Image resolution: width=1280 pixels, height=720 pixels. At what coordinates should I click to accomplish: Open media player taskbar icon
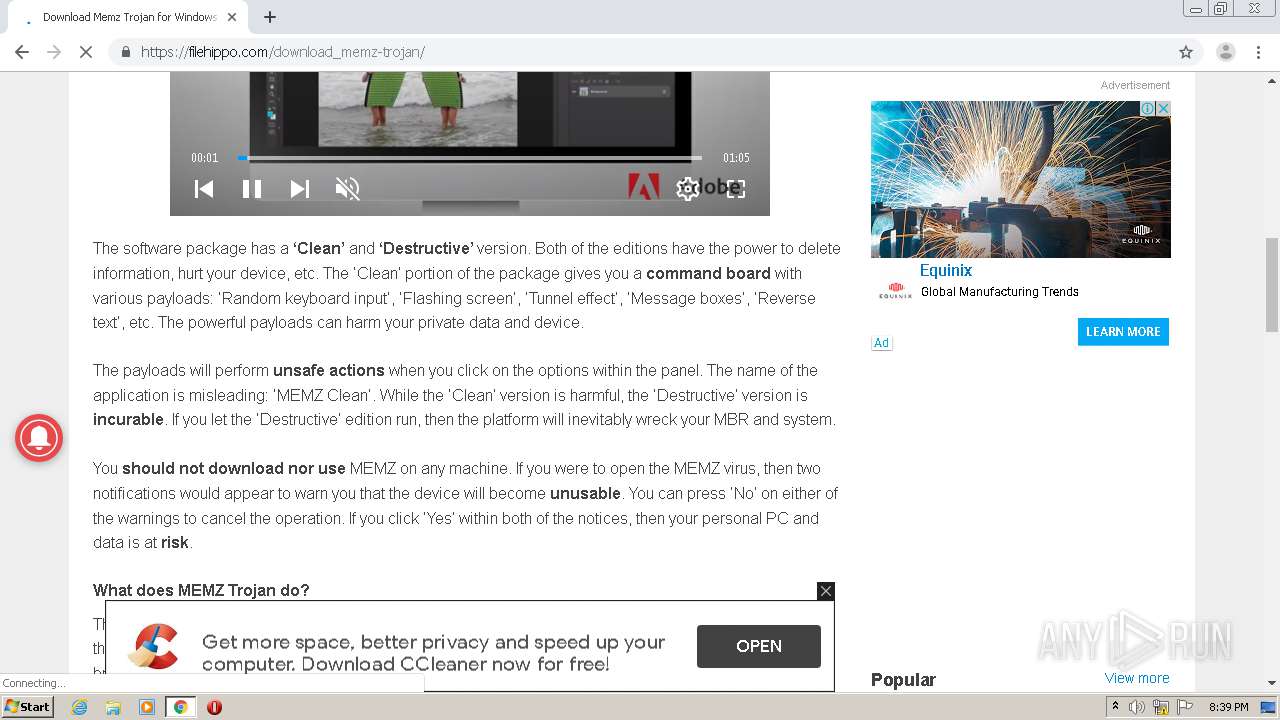147,707
